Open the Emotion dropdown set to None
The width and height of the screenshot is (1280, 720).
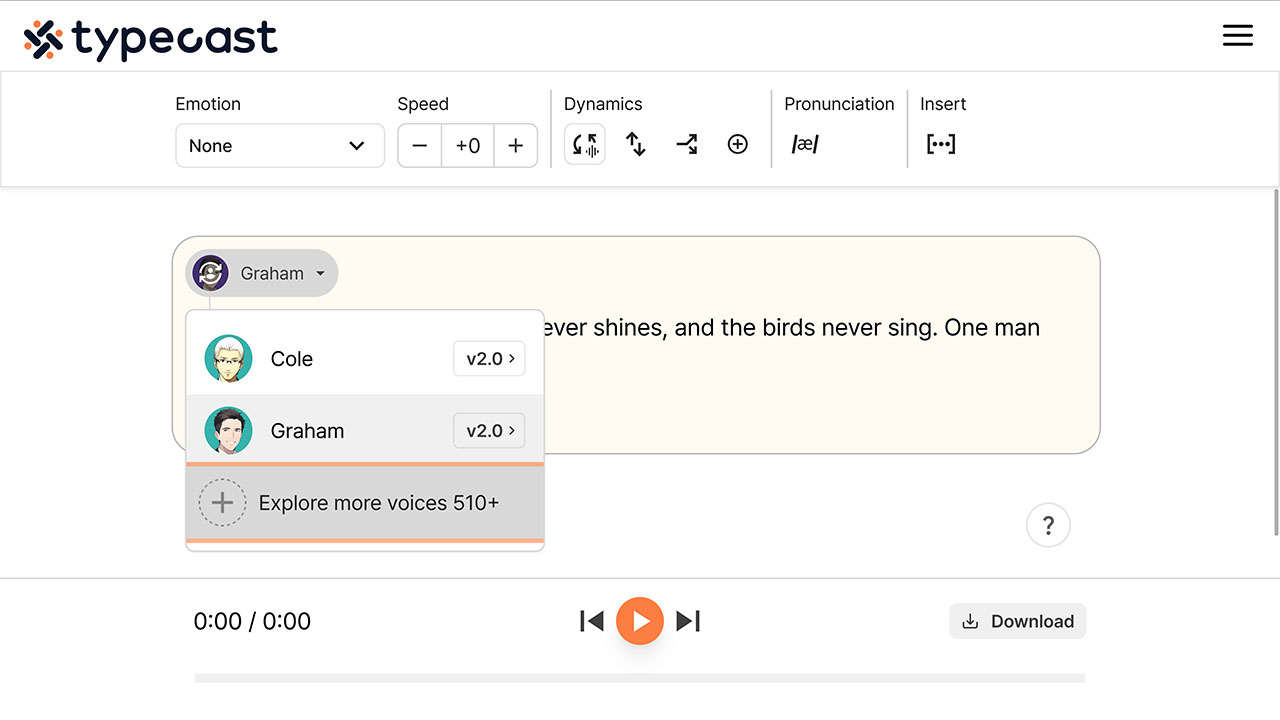[x=280, y=145]
